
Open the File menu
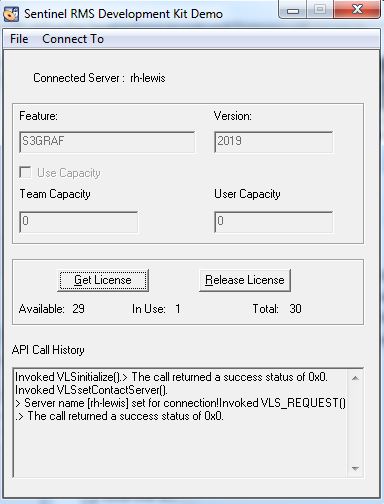tap(19, 39)
